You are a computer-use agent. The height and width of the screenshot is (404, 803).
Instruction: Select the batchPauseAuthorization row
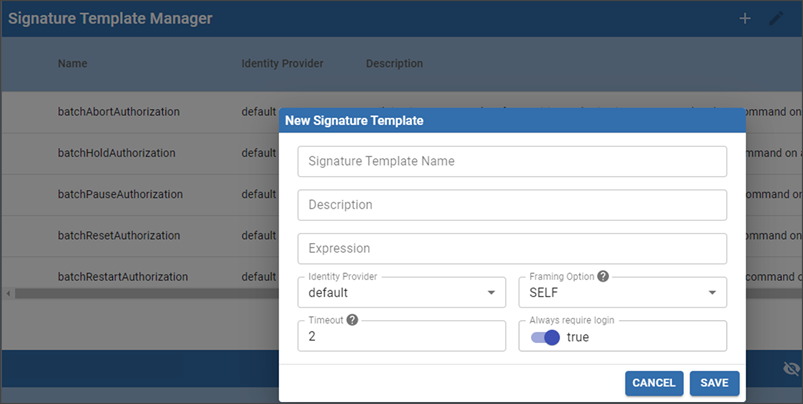120,194
